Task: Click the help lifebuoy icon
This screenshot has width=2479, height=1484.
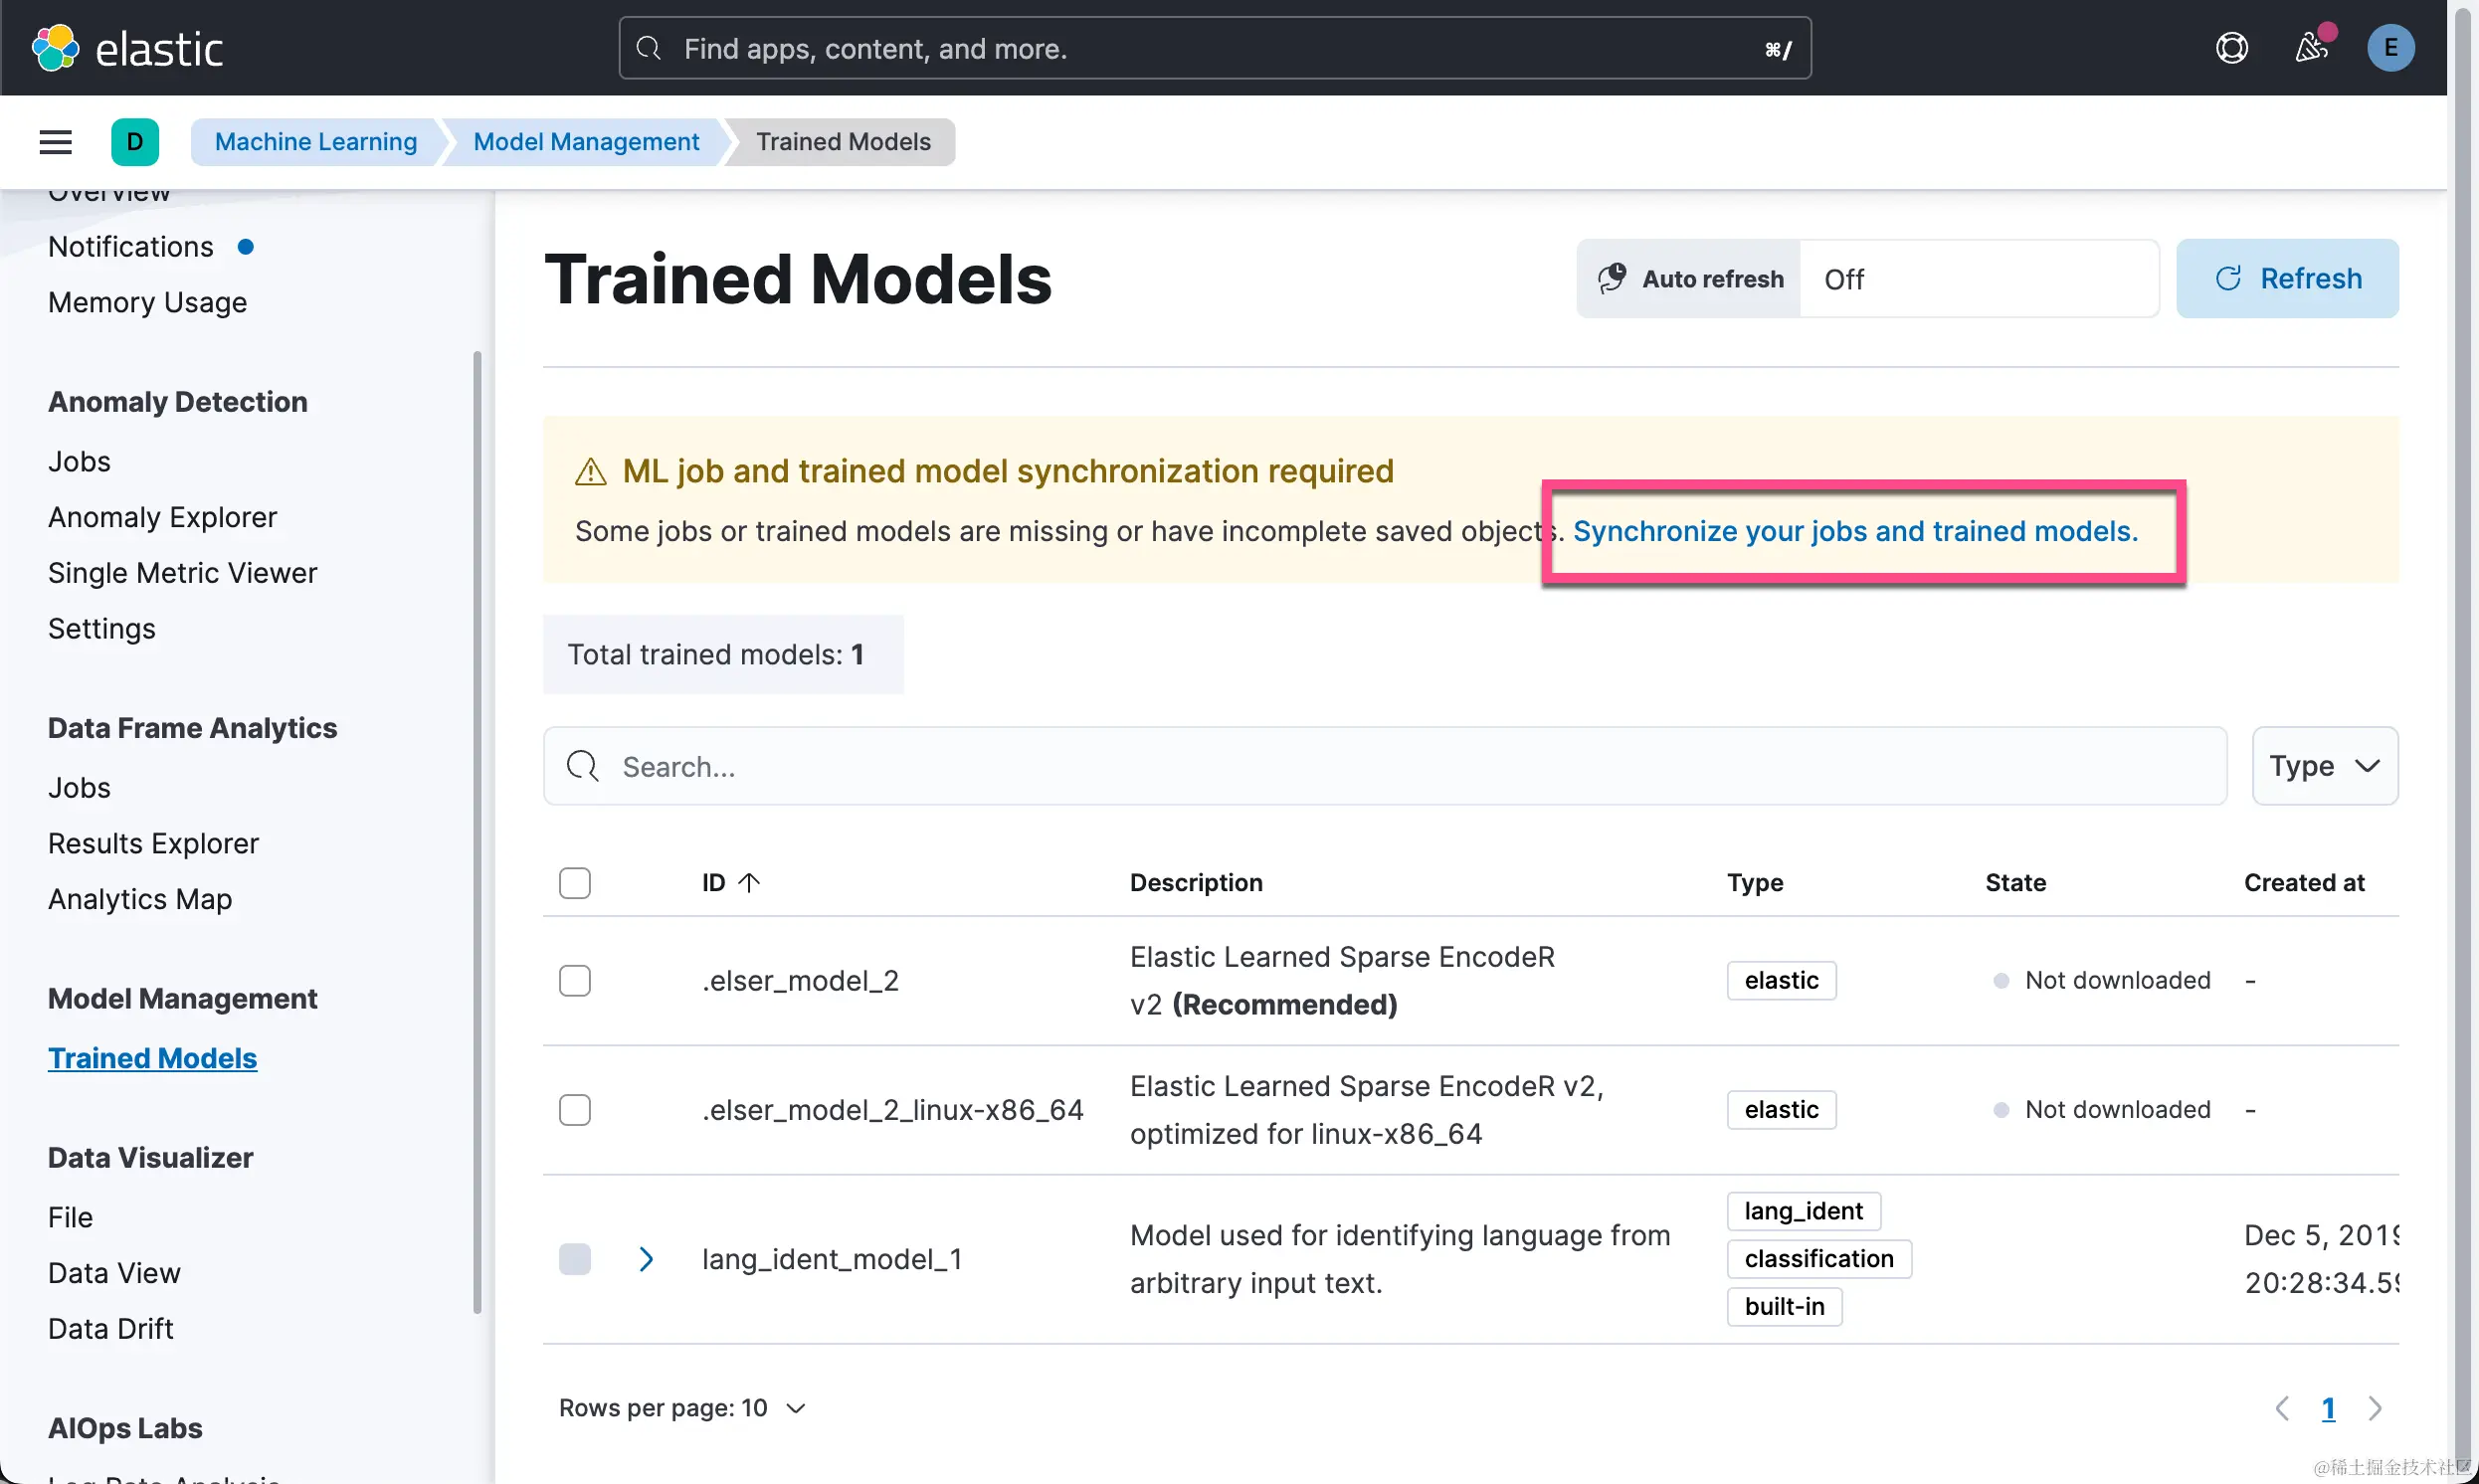Action: pos(2231,48)
